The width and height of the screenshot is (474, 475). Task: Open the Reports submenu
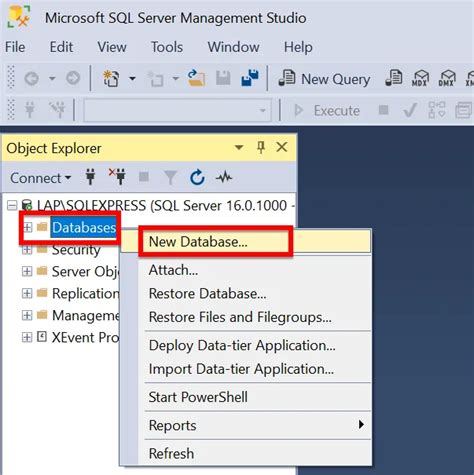coord(246,425)
